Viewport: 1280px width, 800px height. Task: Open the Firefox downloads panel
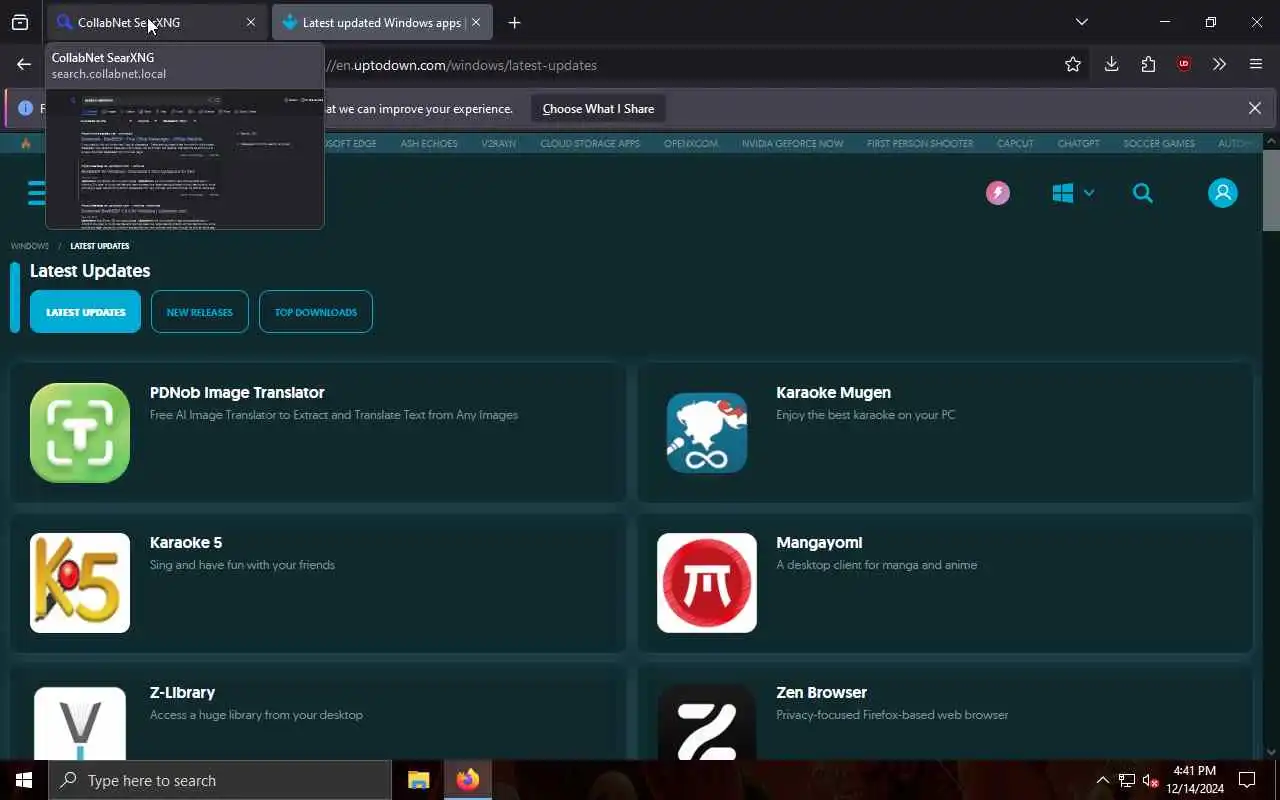pos(1111,64)
